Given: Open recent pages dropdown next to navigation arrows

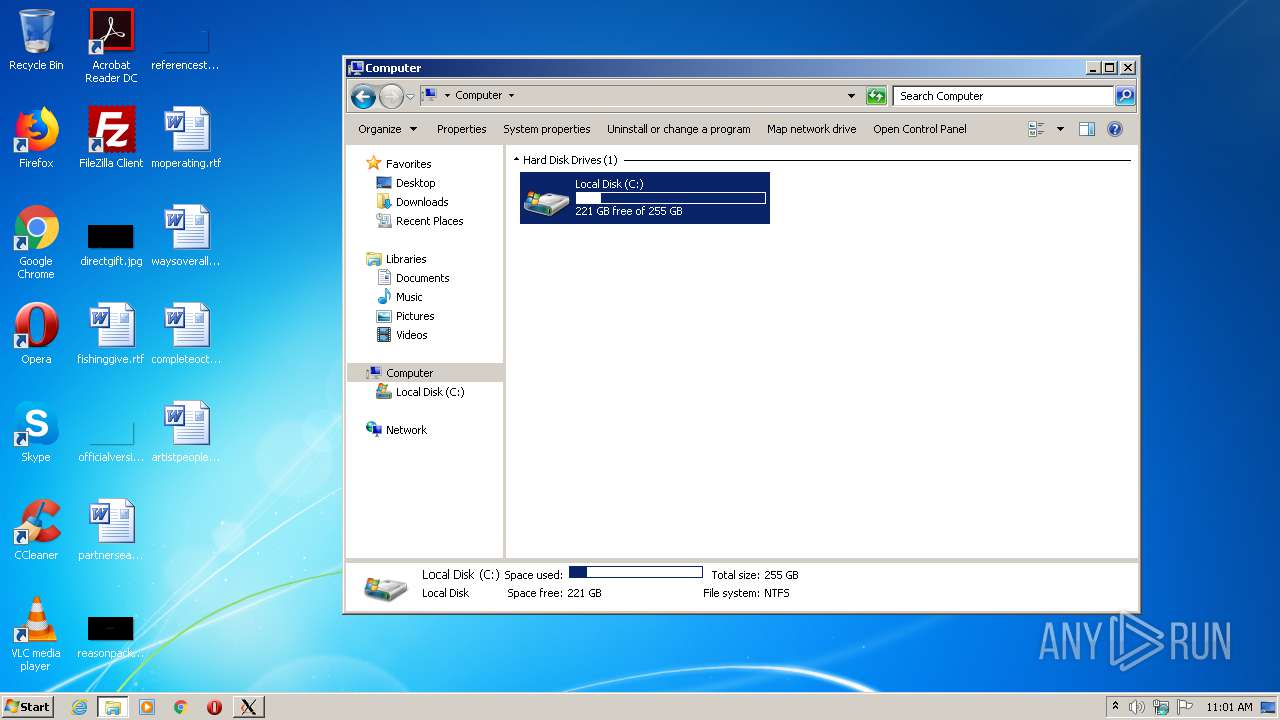Looking at the screenshot, I should pyautogui.click(x=410, y=97).
